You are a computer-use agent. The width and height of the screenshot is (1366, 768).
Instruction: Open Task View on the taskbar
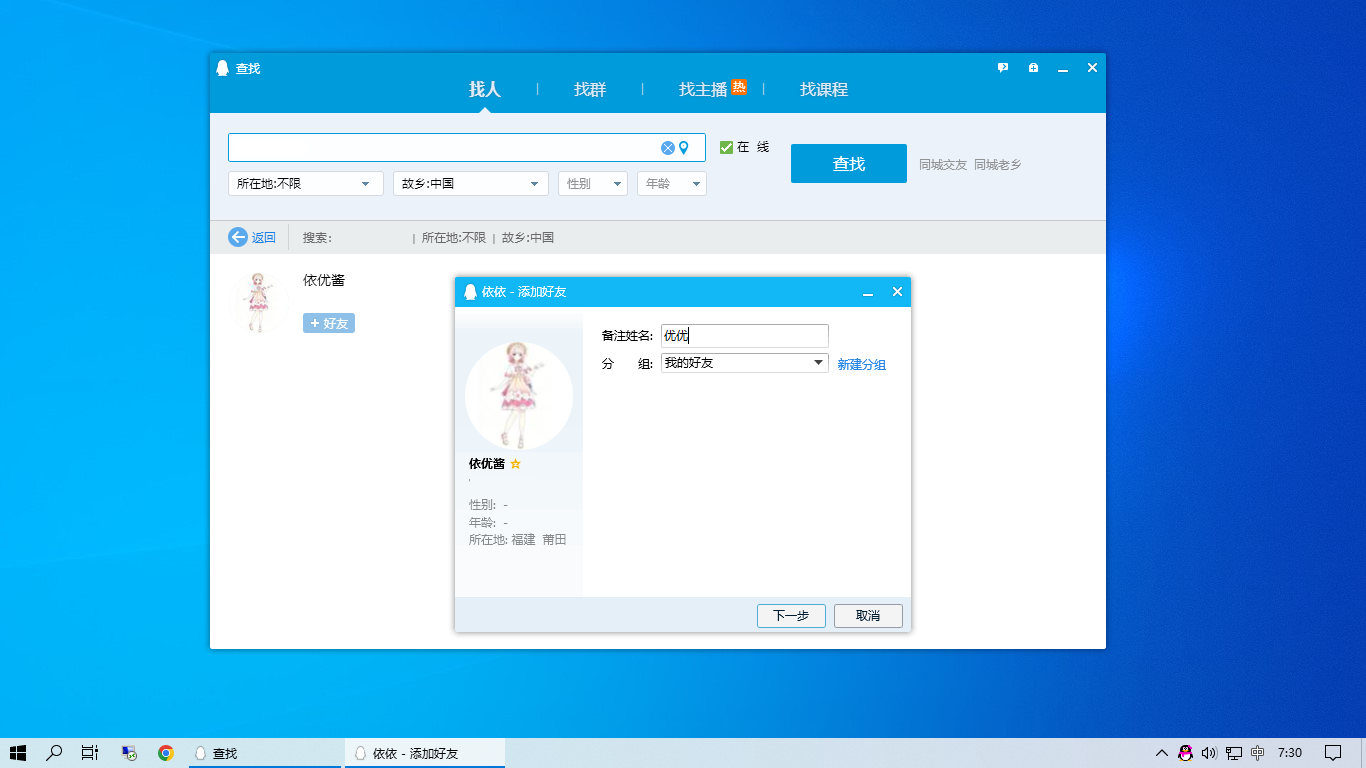pos(90,753)
